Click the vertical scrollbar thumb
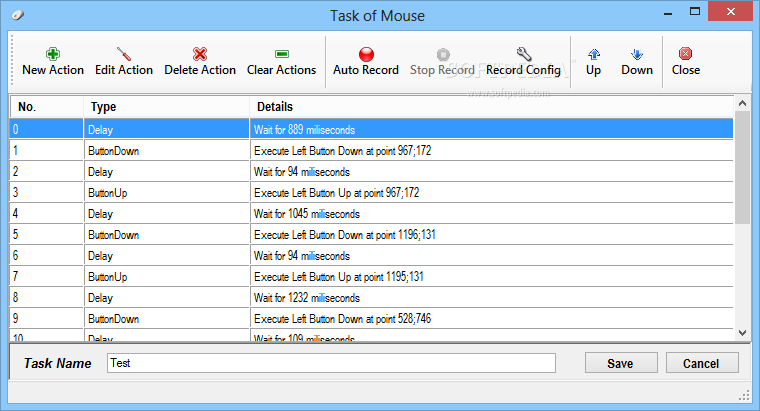 [x=742, y=167]
